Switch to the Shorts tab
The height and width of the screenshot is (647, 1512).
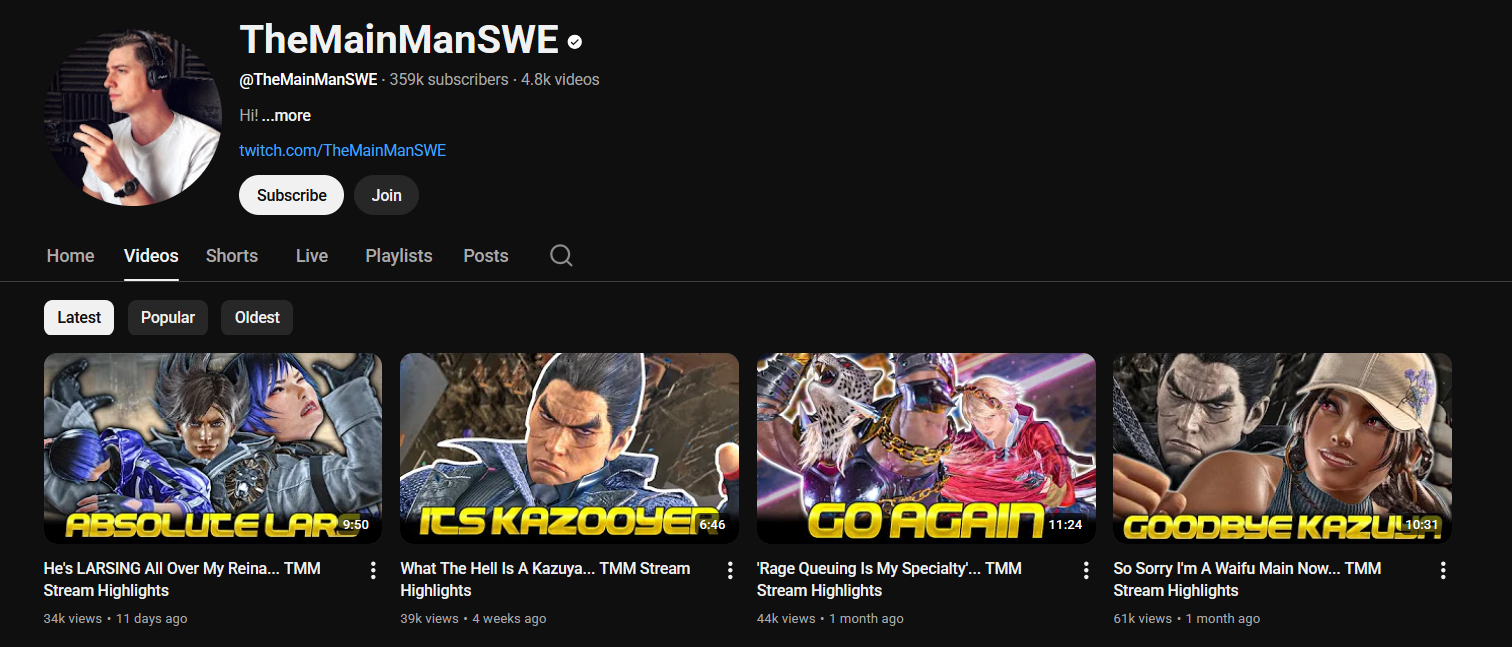point(232,256)
